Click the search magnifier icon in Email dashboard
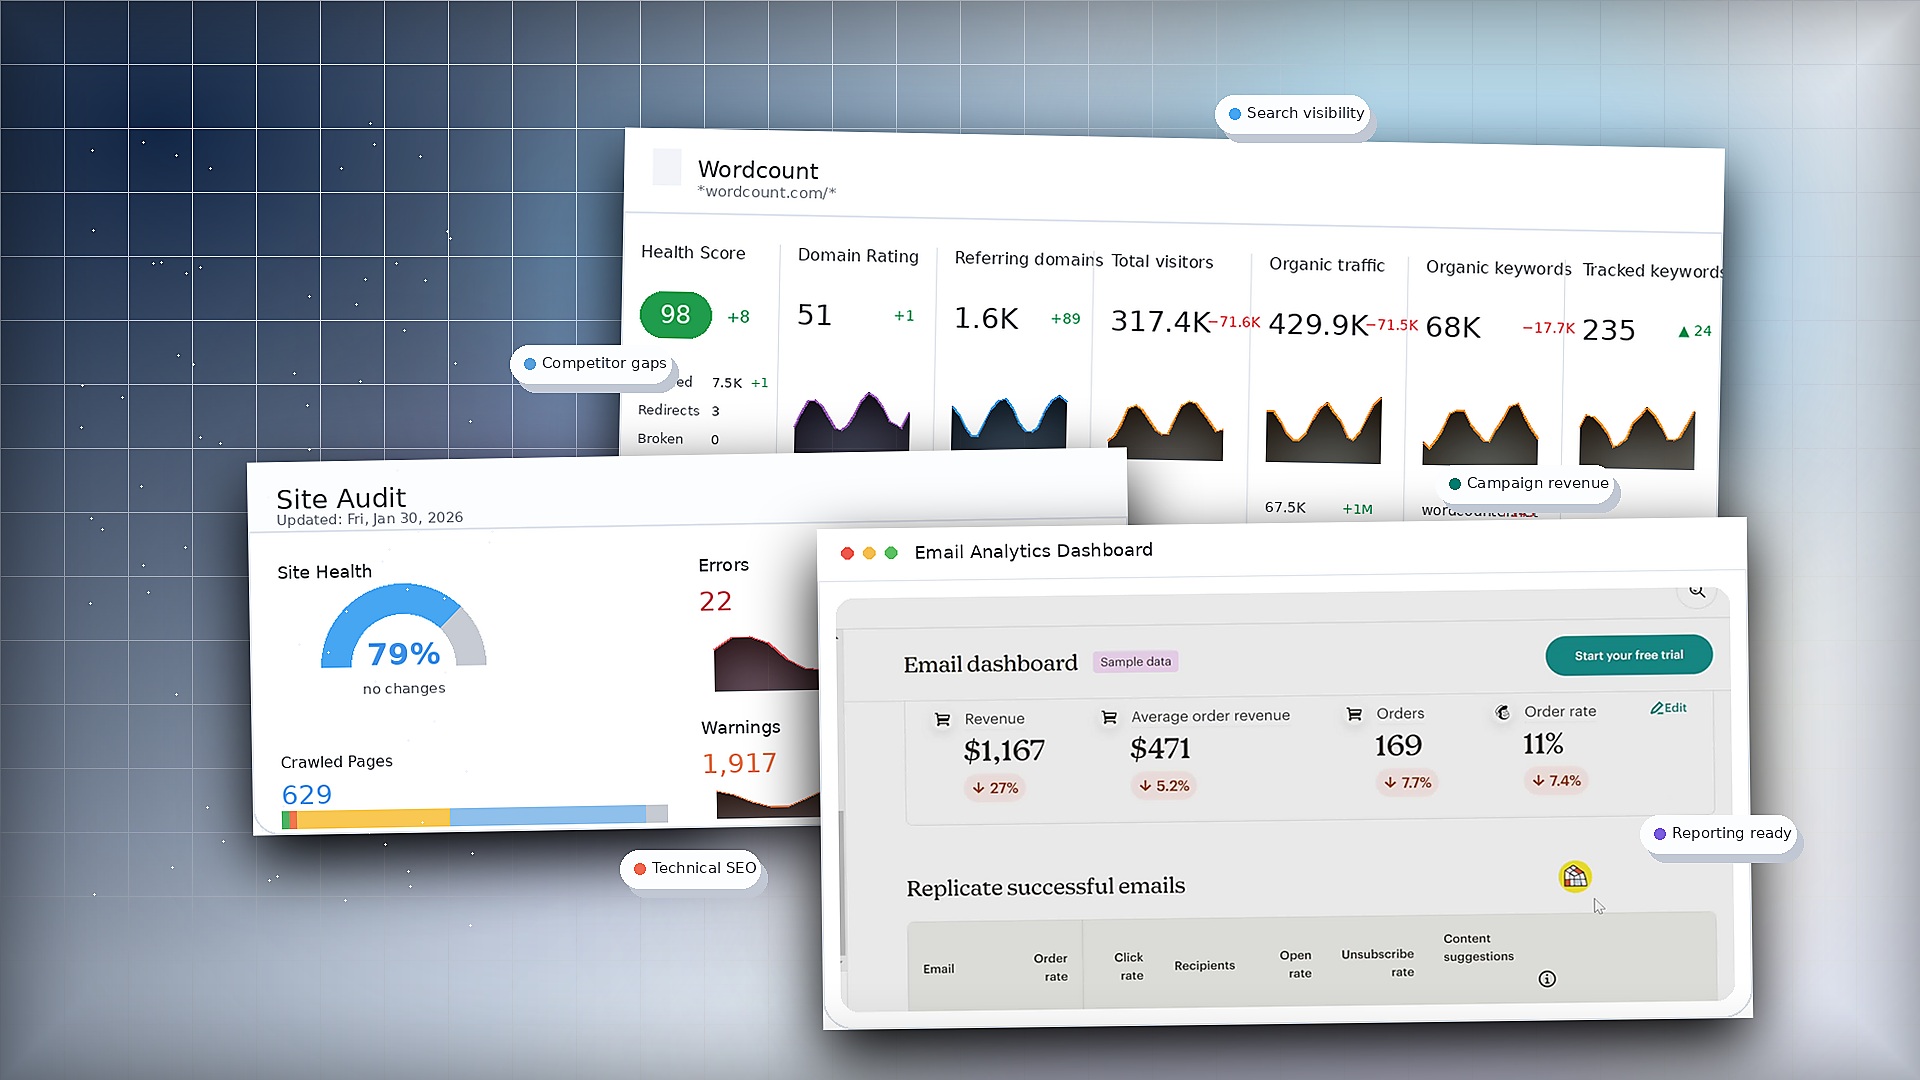This screenshot has width=1920, height=1080. [1697, 591]
